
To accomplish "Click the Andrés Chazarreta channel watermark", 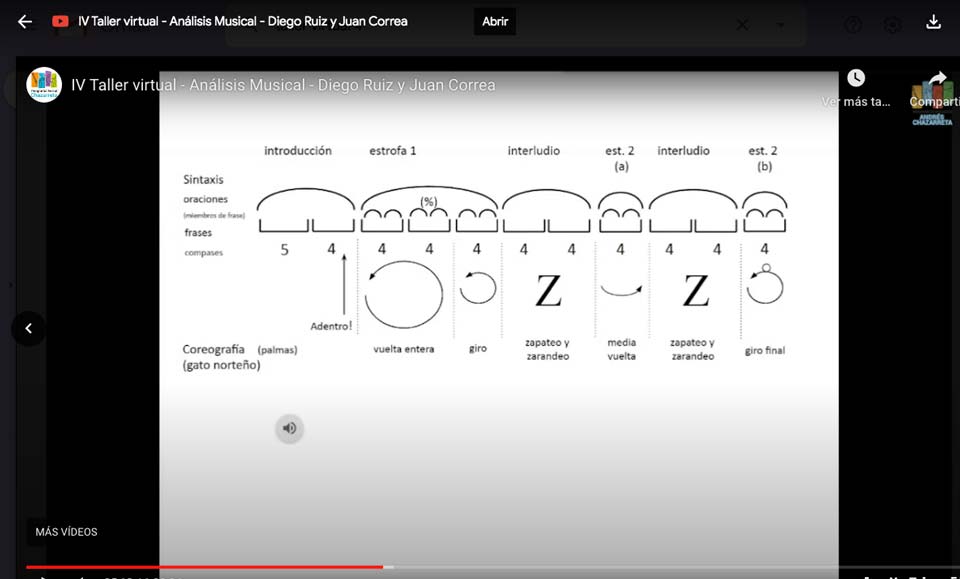I will [x=932, y=108].
